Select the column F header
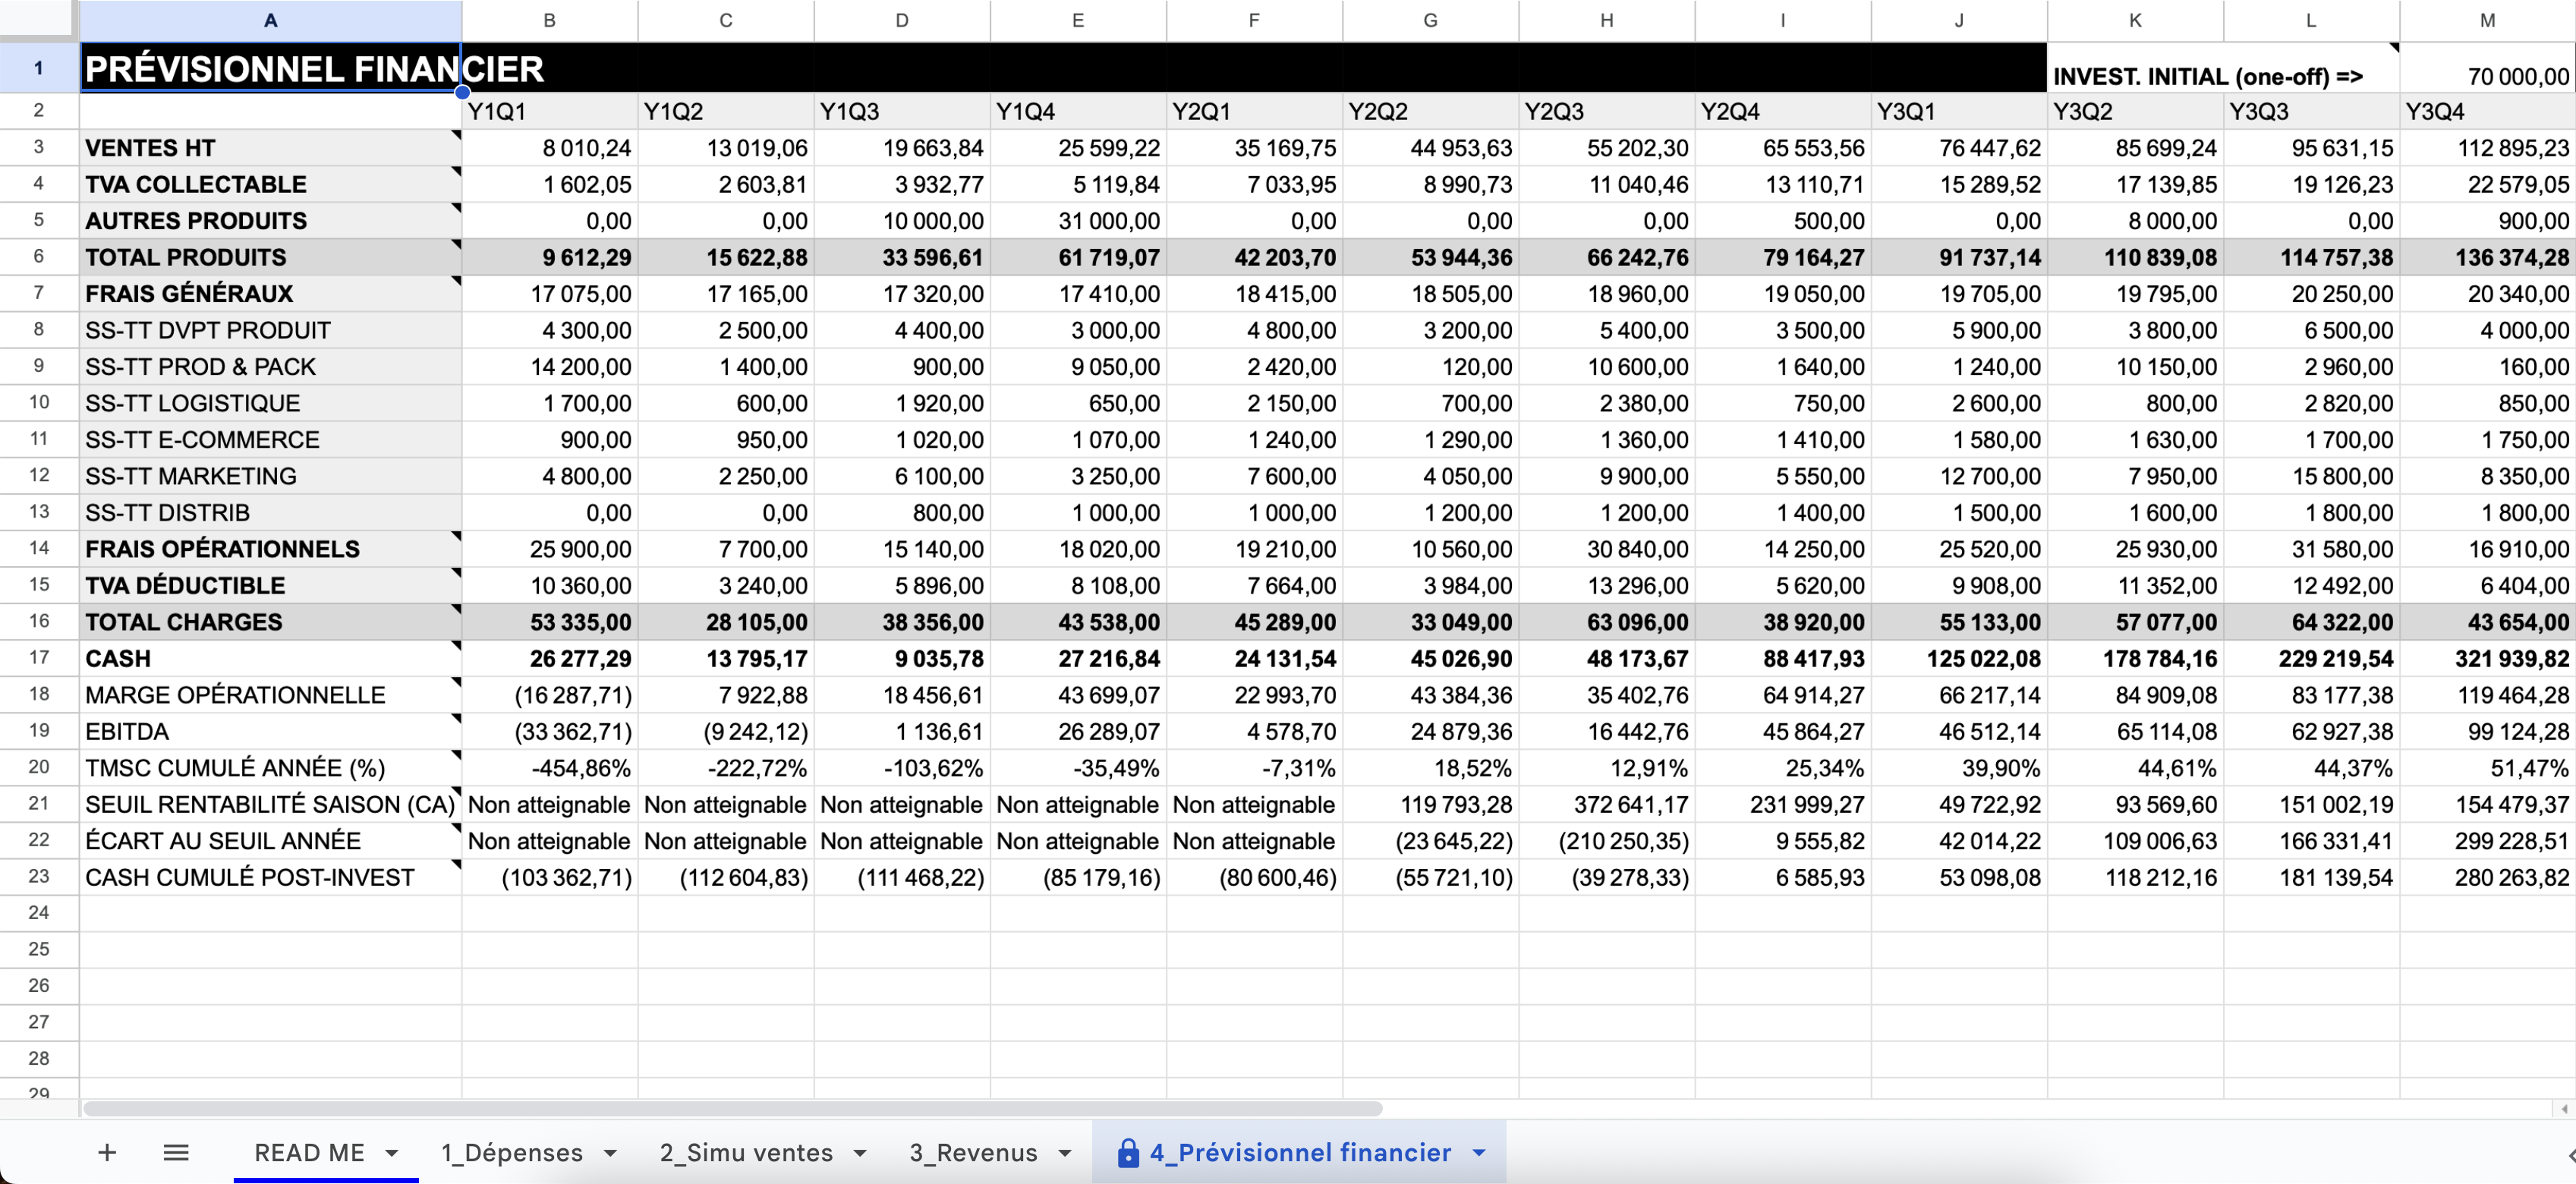The width and height of the screenshot is (2576, 1184). pos(1254,20)
